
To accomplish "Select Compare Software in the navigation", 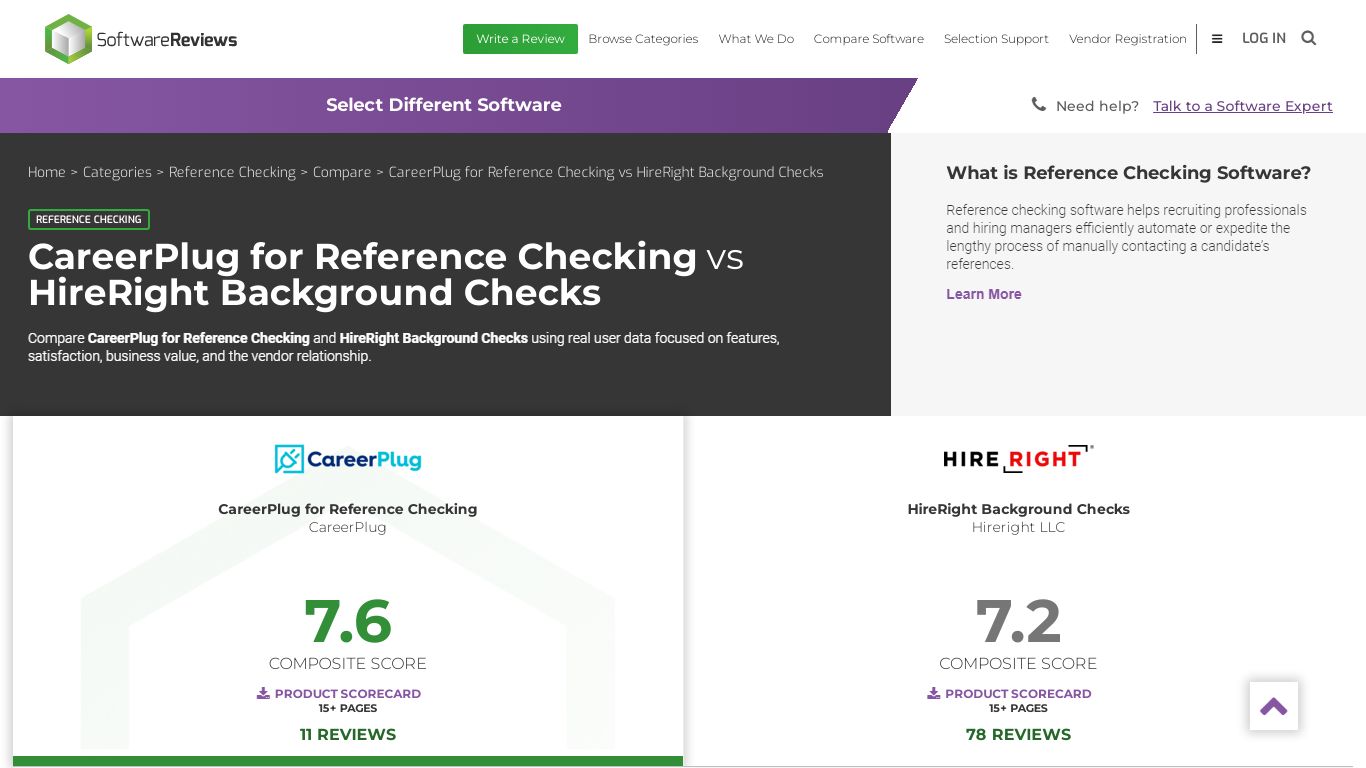I will (869, 39).
